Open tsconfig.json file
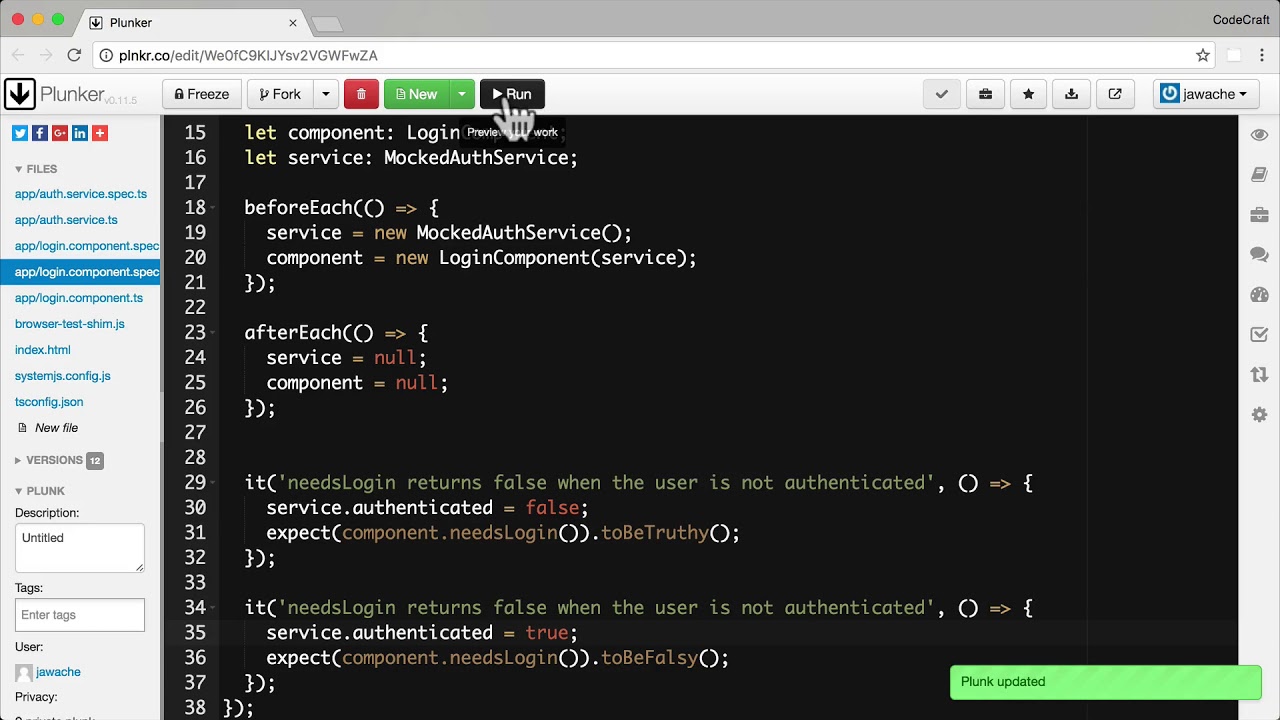This screenshot has width=1280, height=720. coord(49,402)
